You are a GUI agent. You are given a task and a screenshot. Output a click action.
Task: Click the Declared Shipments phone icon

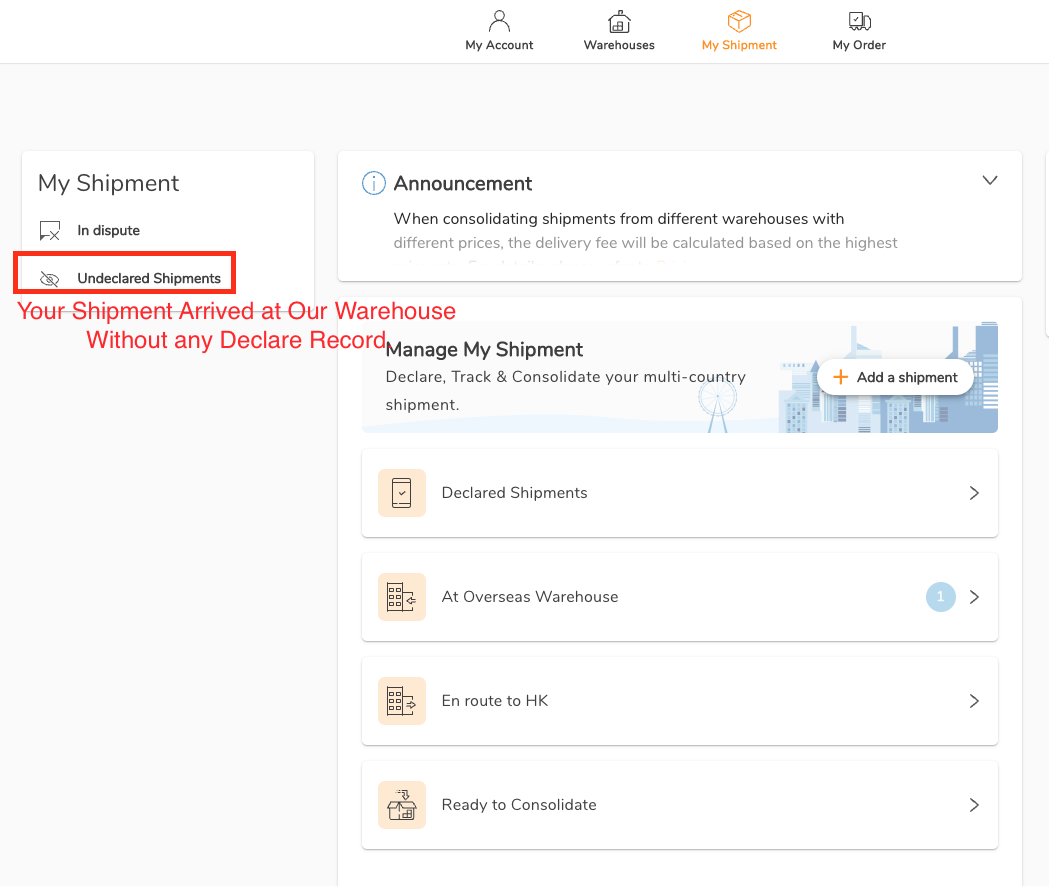tap(402, 493)
